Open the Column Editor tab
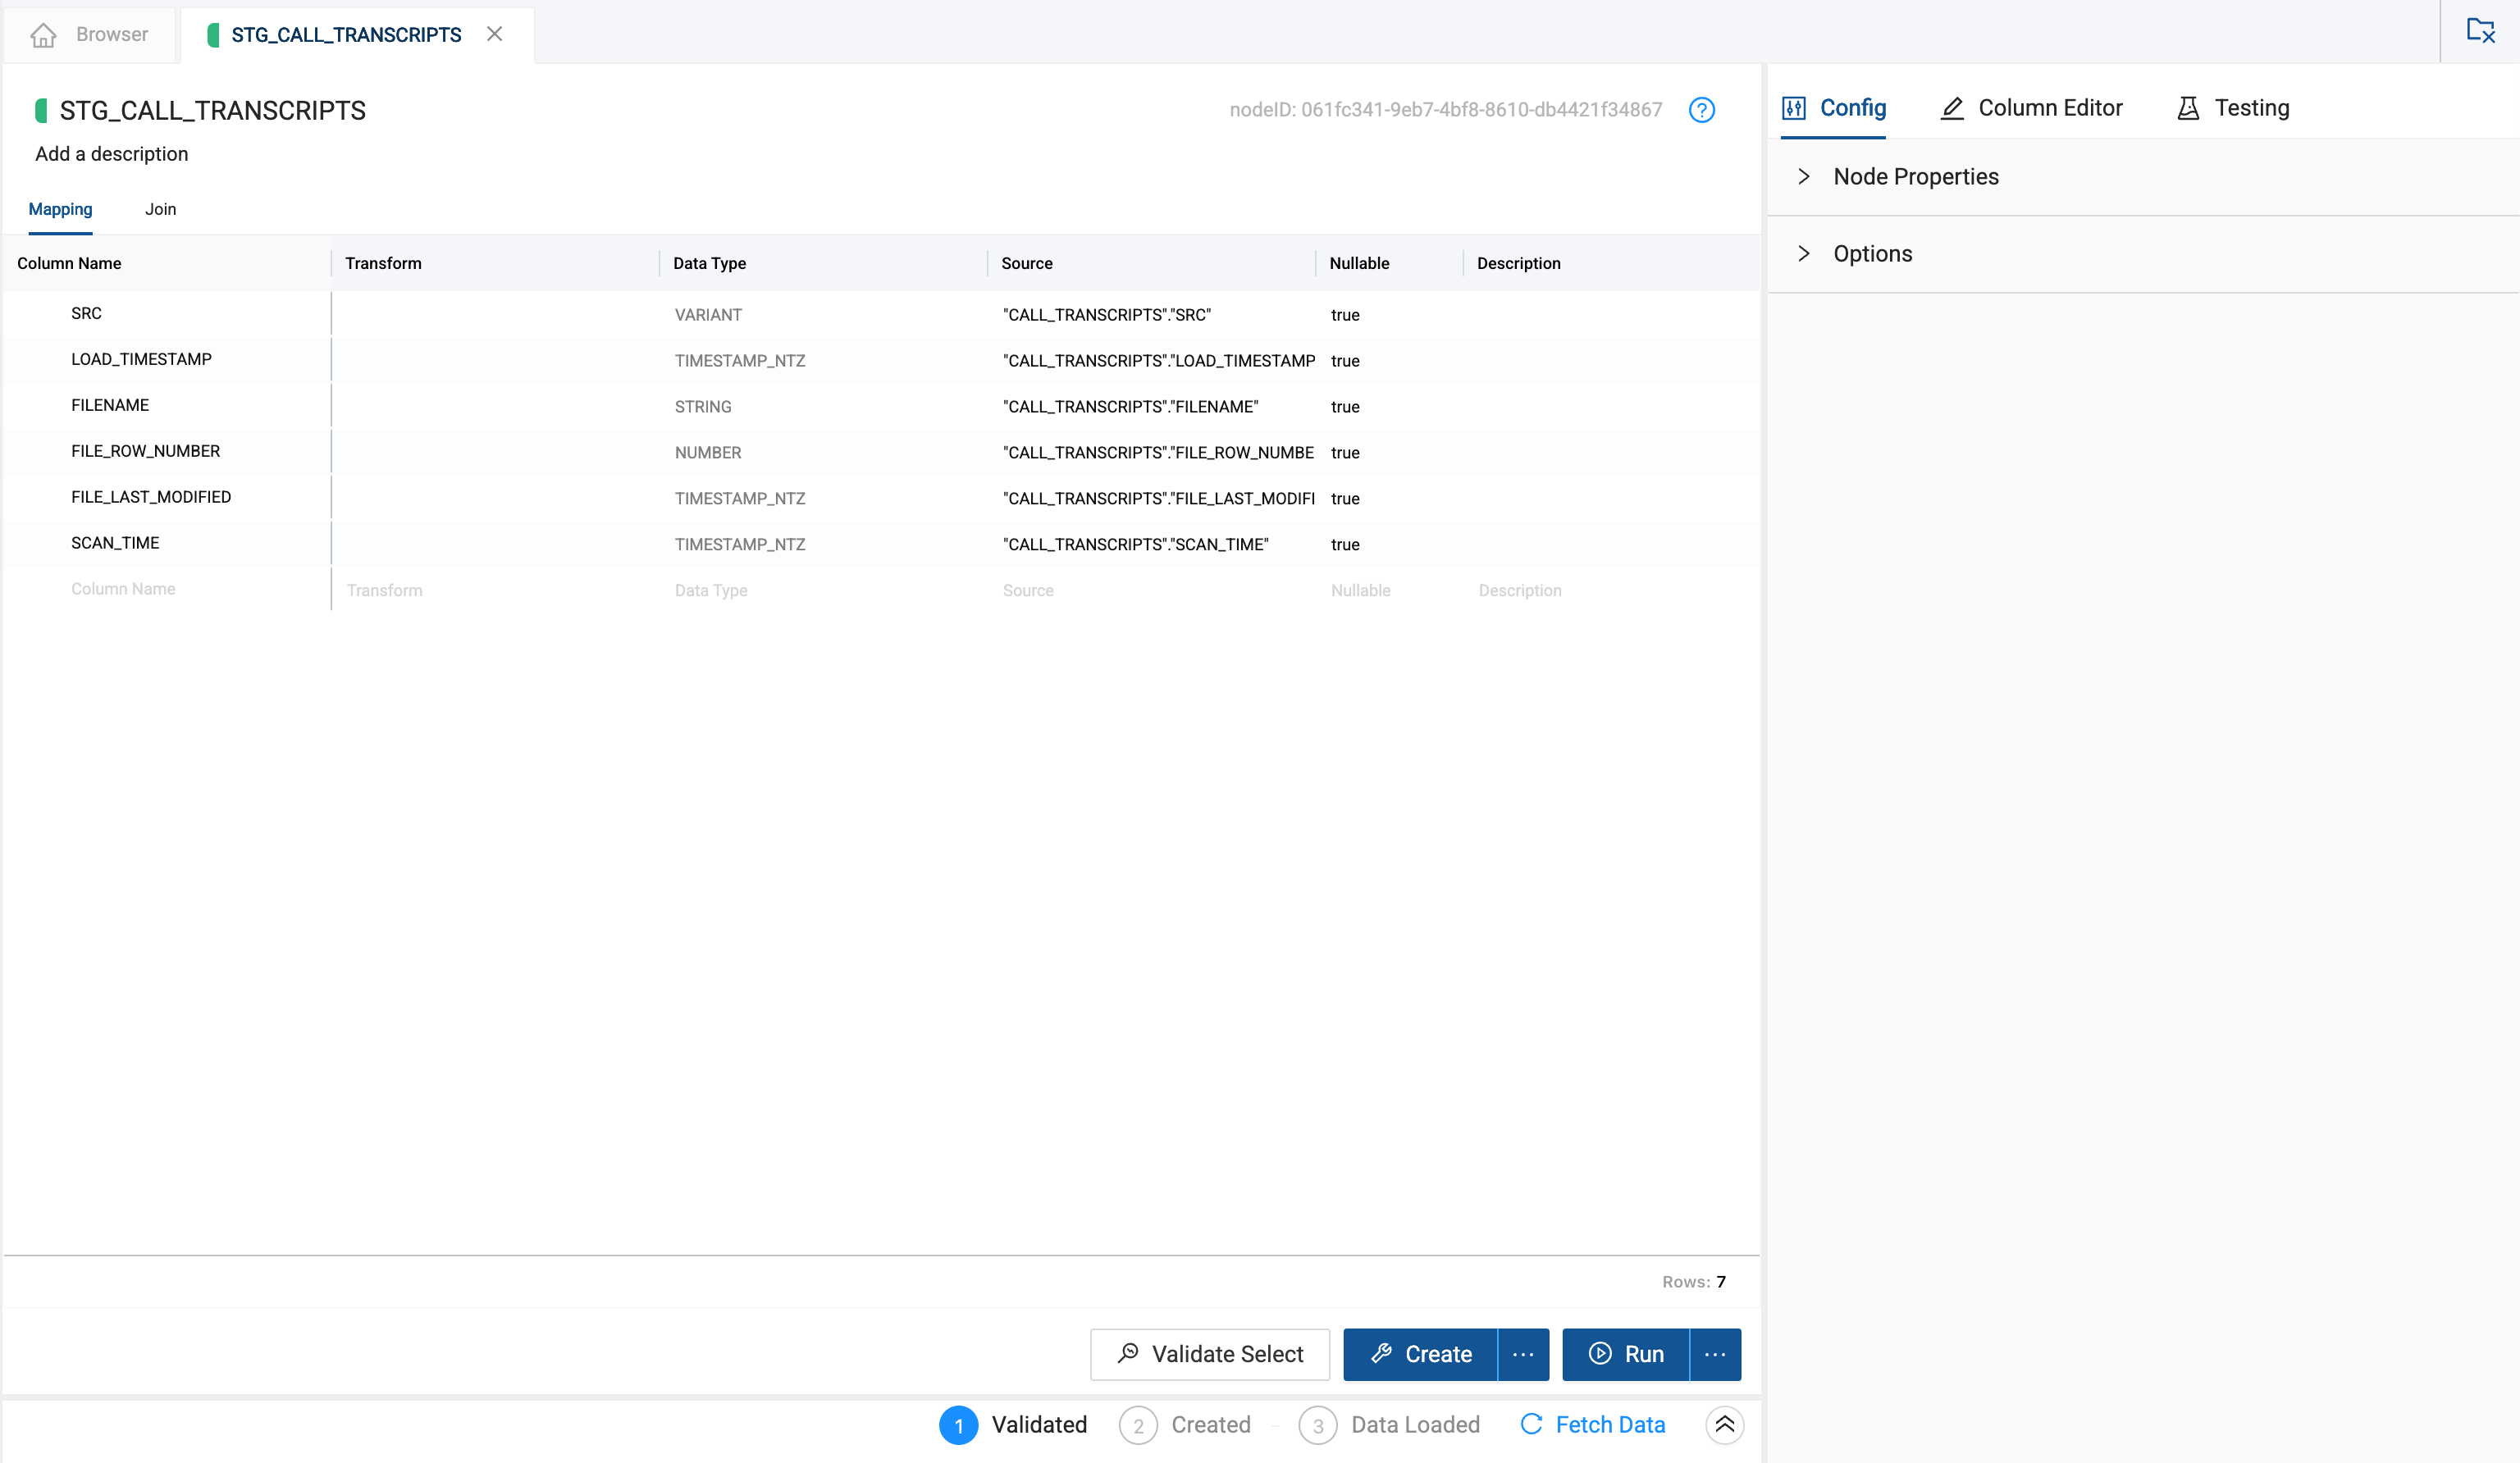This screenshot has width=2520, height=1463. [x=2031, y=108]
